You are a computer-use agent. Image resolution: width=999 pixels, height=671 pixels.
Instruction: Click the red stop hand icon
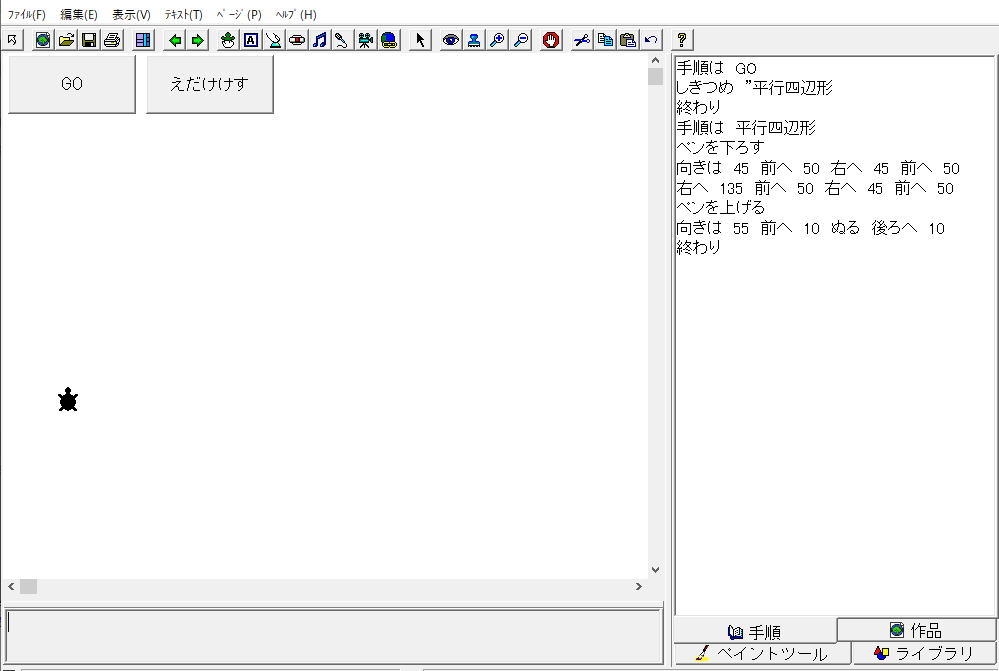[551, 40]
